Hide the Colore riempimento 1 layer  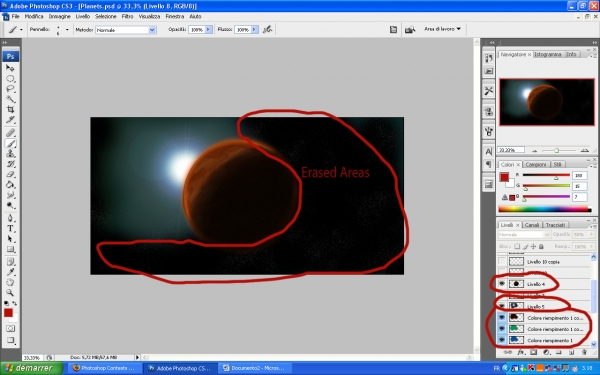click(502, 340)
